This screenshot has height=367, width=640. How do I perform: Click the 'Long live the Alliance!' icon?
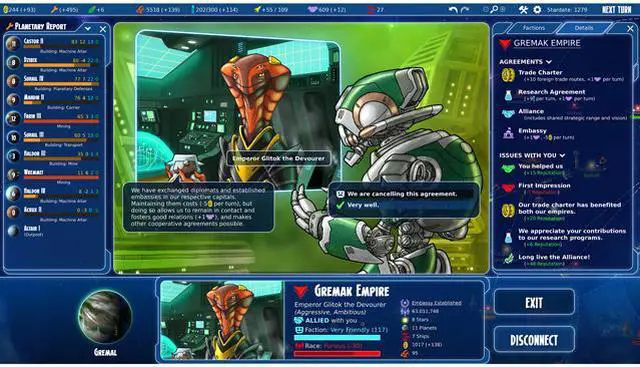tap(508, 259)
